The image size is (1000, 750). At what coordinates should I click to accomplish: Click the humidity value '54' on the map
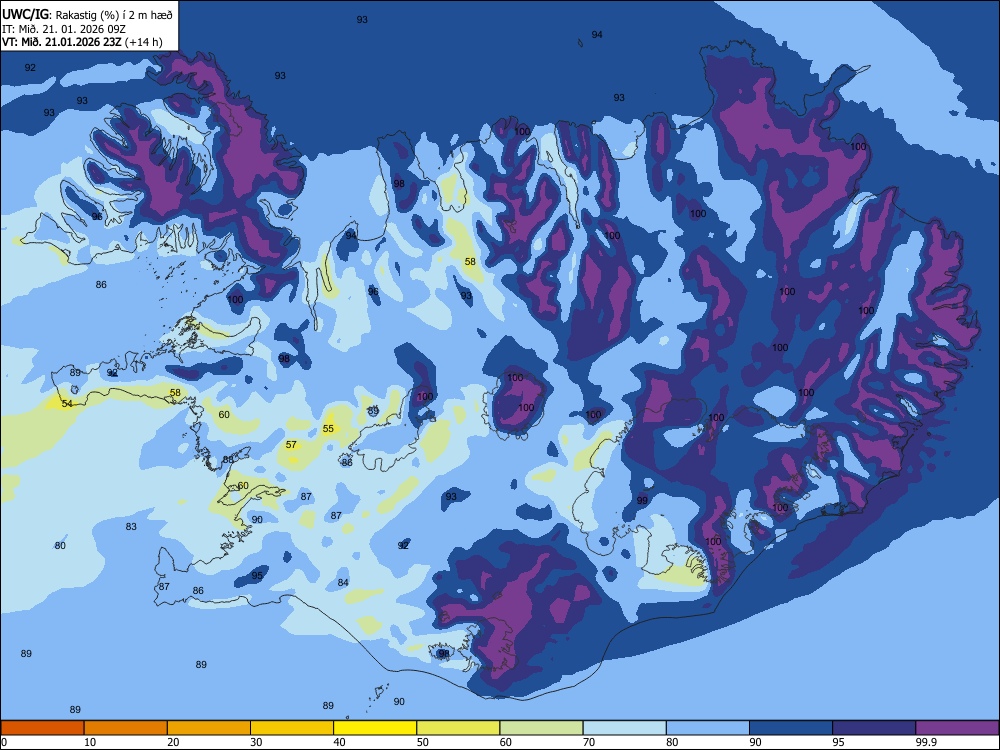point(67,404)
